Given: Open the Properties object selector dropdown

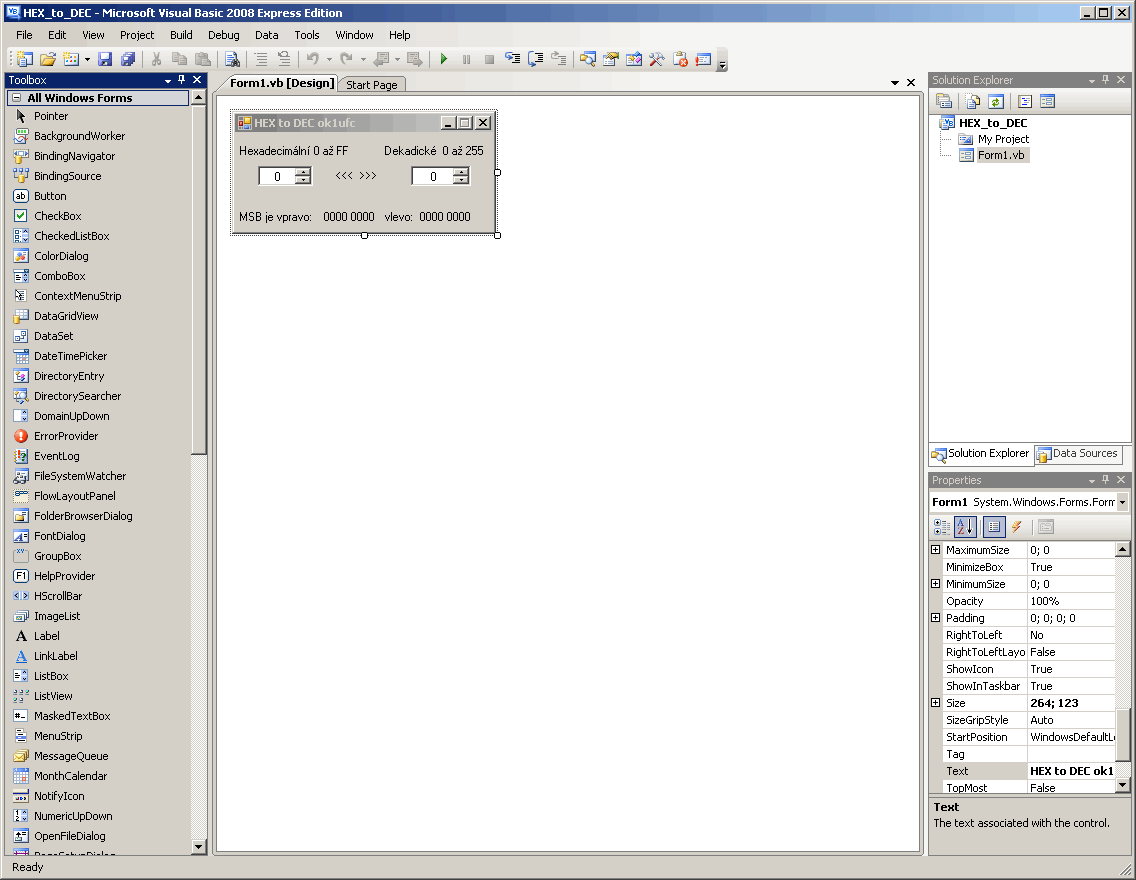Looking at the screenshot, I should click(1123, 502).
